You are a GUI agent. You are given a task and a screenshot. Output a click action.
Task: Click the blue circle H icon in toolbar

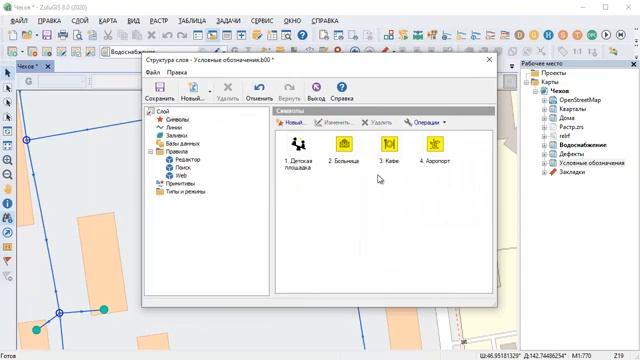coord(548,35)
